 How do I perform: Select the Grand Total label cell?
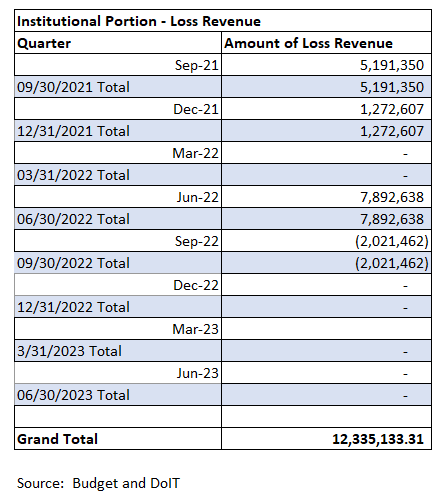click(118, 439)
